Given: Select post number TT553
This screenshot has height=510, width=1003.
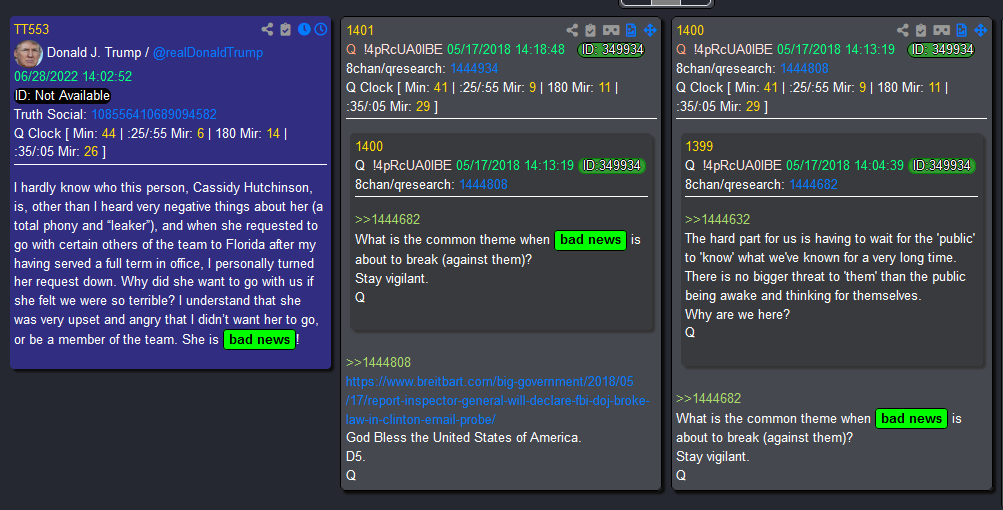Looking at the screenshot, I should click(x=31, y=29).
